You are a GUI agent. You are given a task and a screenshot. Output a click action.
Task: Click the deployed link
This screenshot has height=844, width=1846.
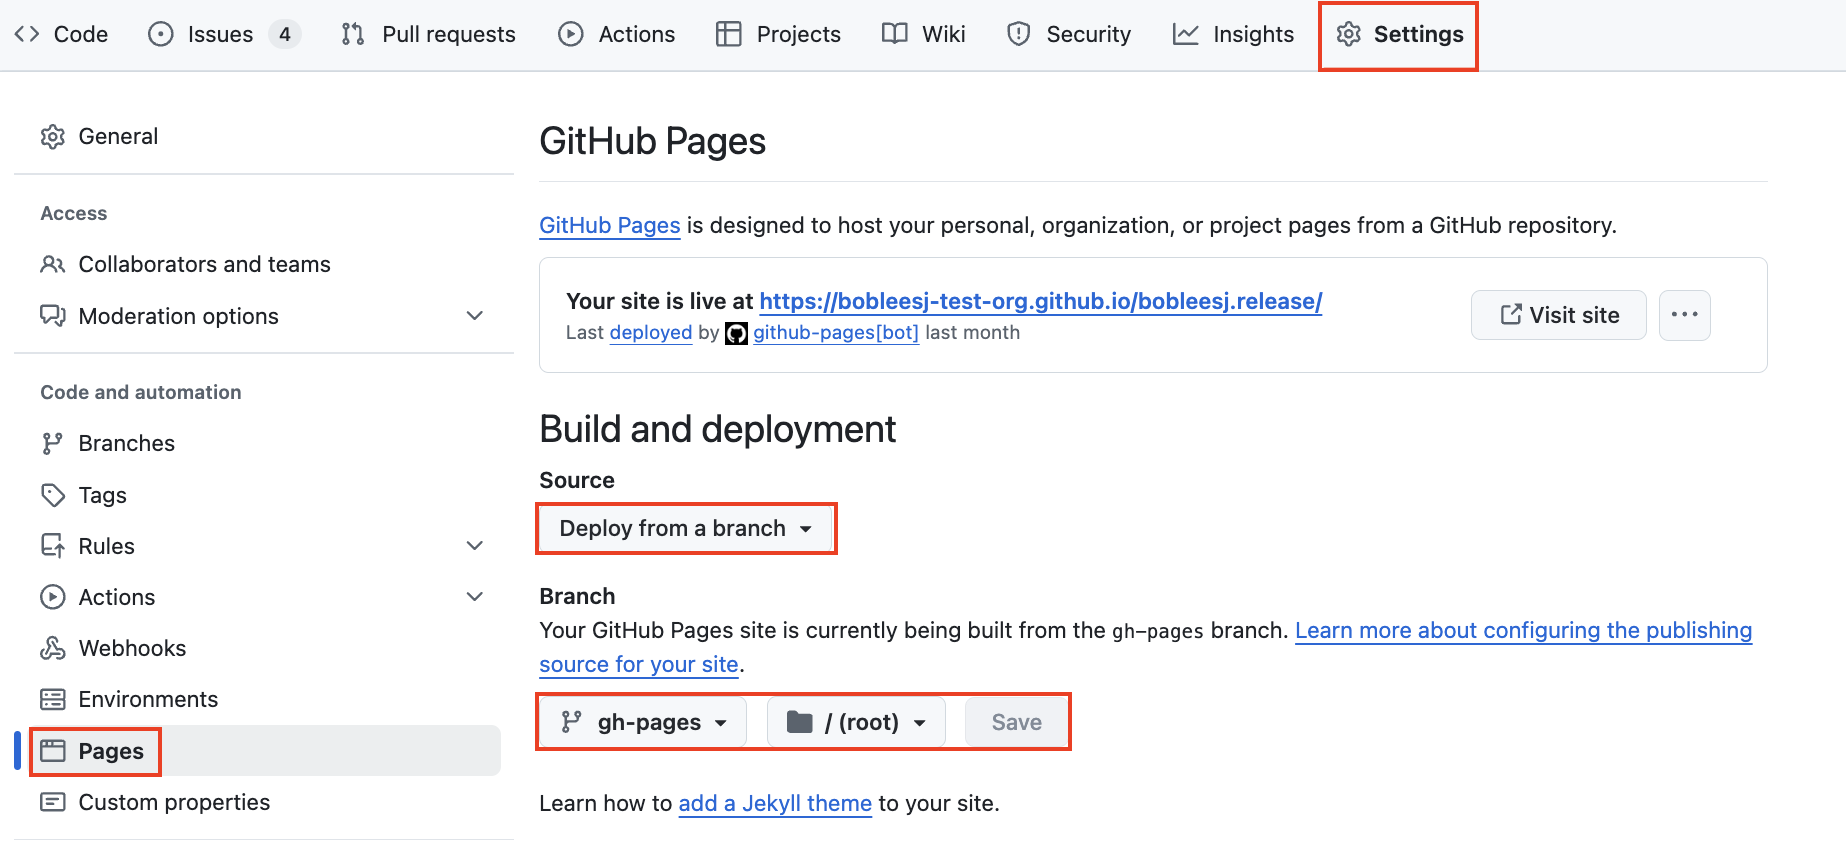click(651, 333)
